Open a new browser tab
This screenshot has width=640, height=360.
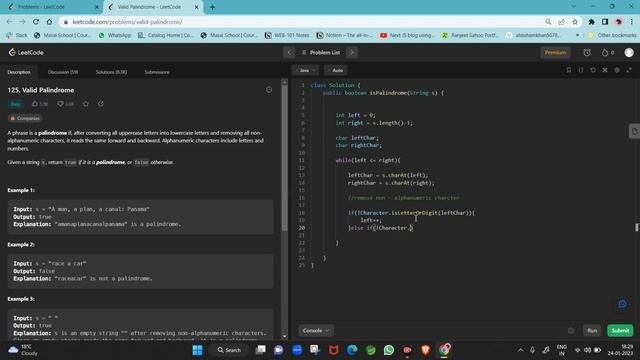point(212,7)
